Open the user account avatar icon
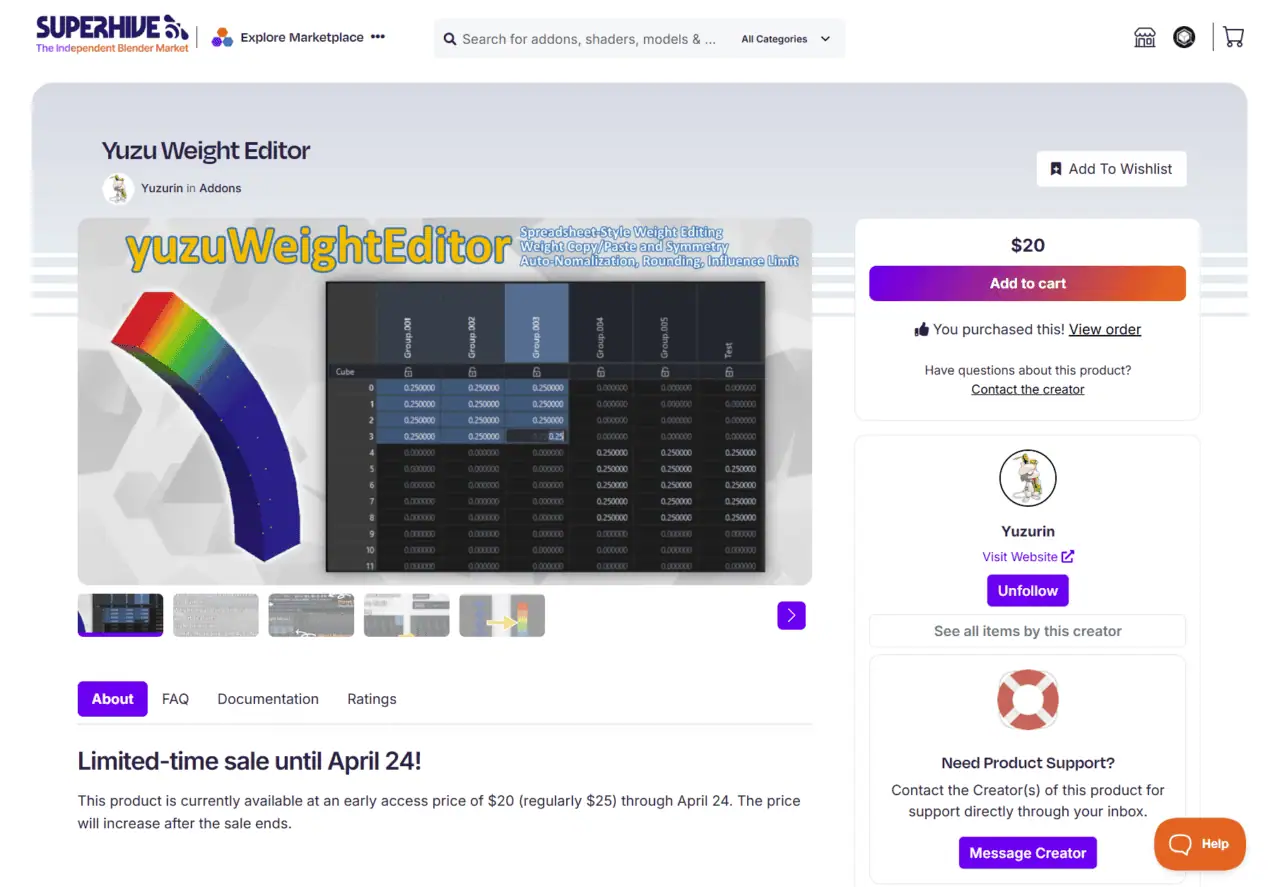The width and height of the screenshot is (1280, 887). [x=1184, y=38]
